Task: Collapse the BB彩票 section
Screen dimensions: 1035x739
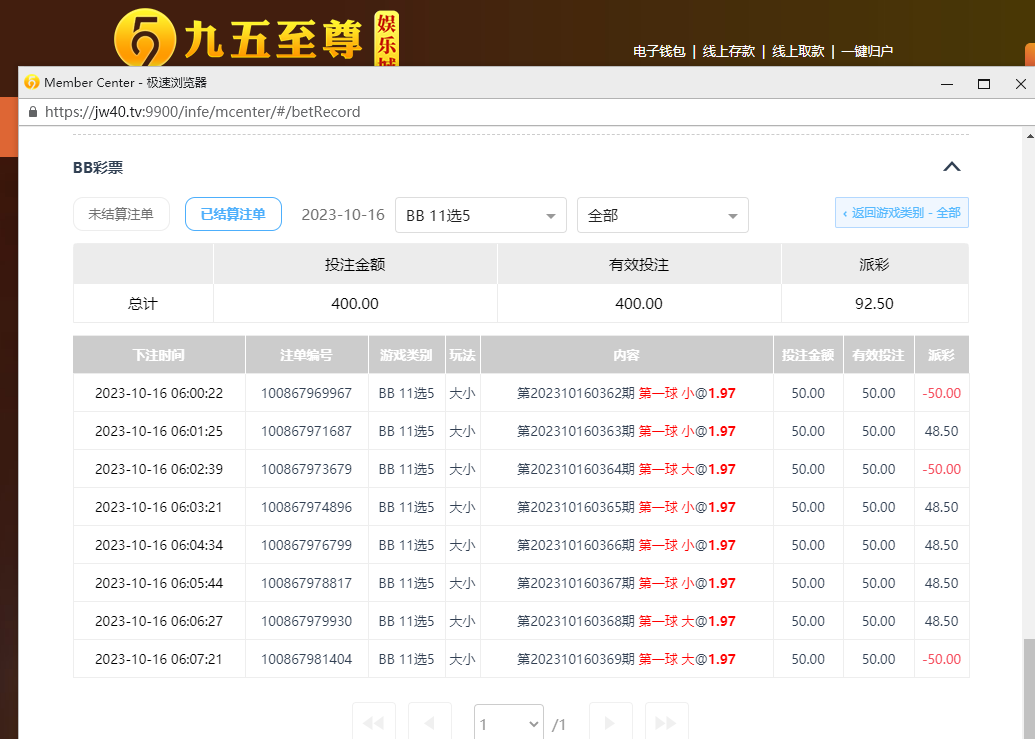Action: tap(951, 167)
